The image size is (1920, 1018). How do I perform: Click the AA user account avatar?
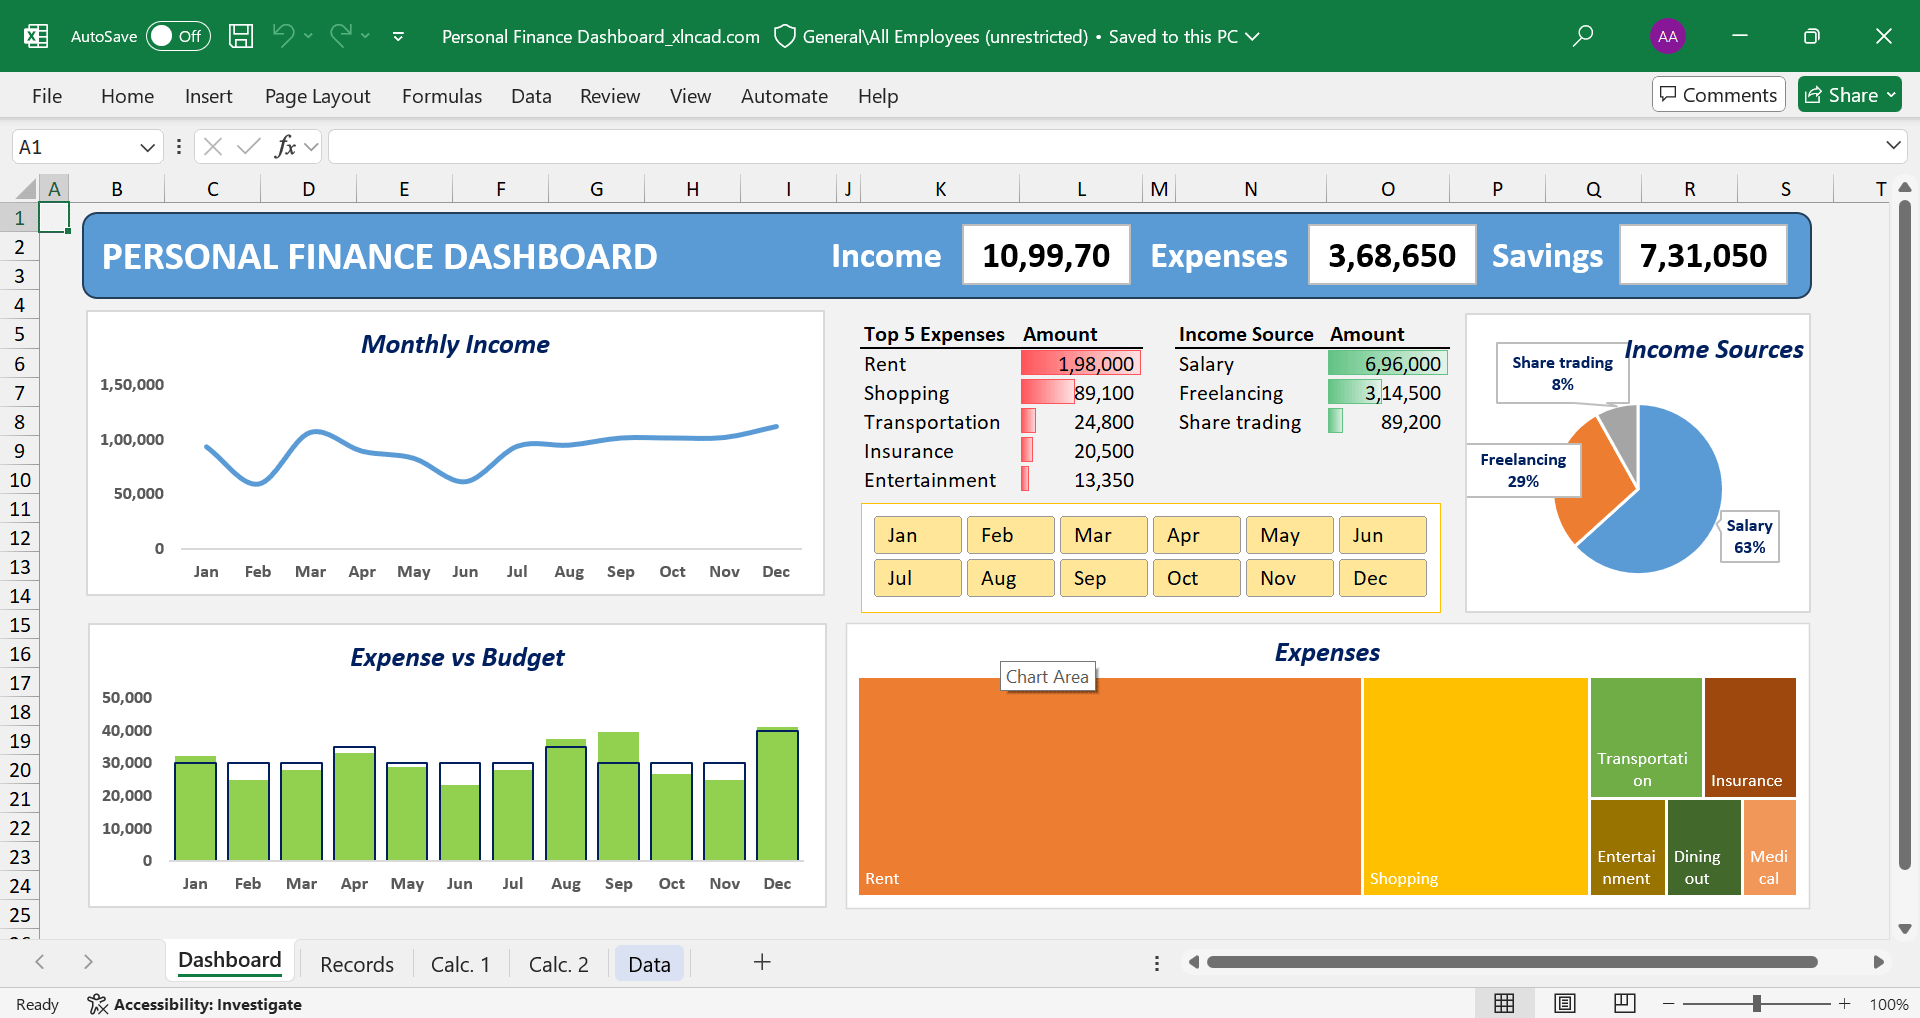click(1667, 36)
